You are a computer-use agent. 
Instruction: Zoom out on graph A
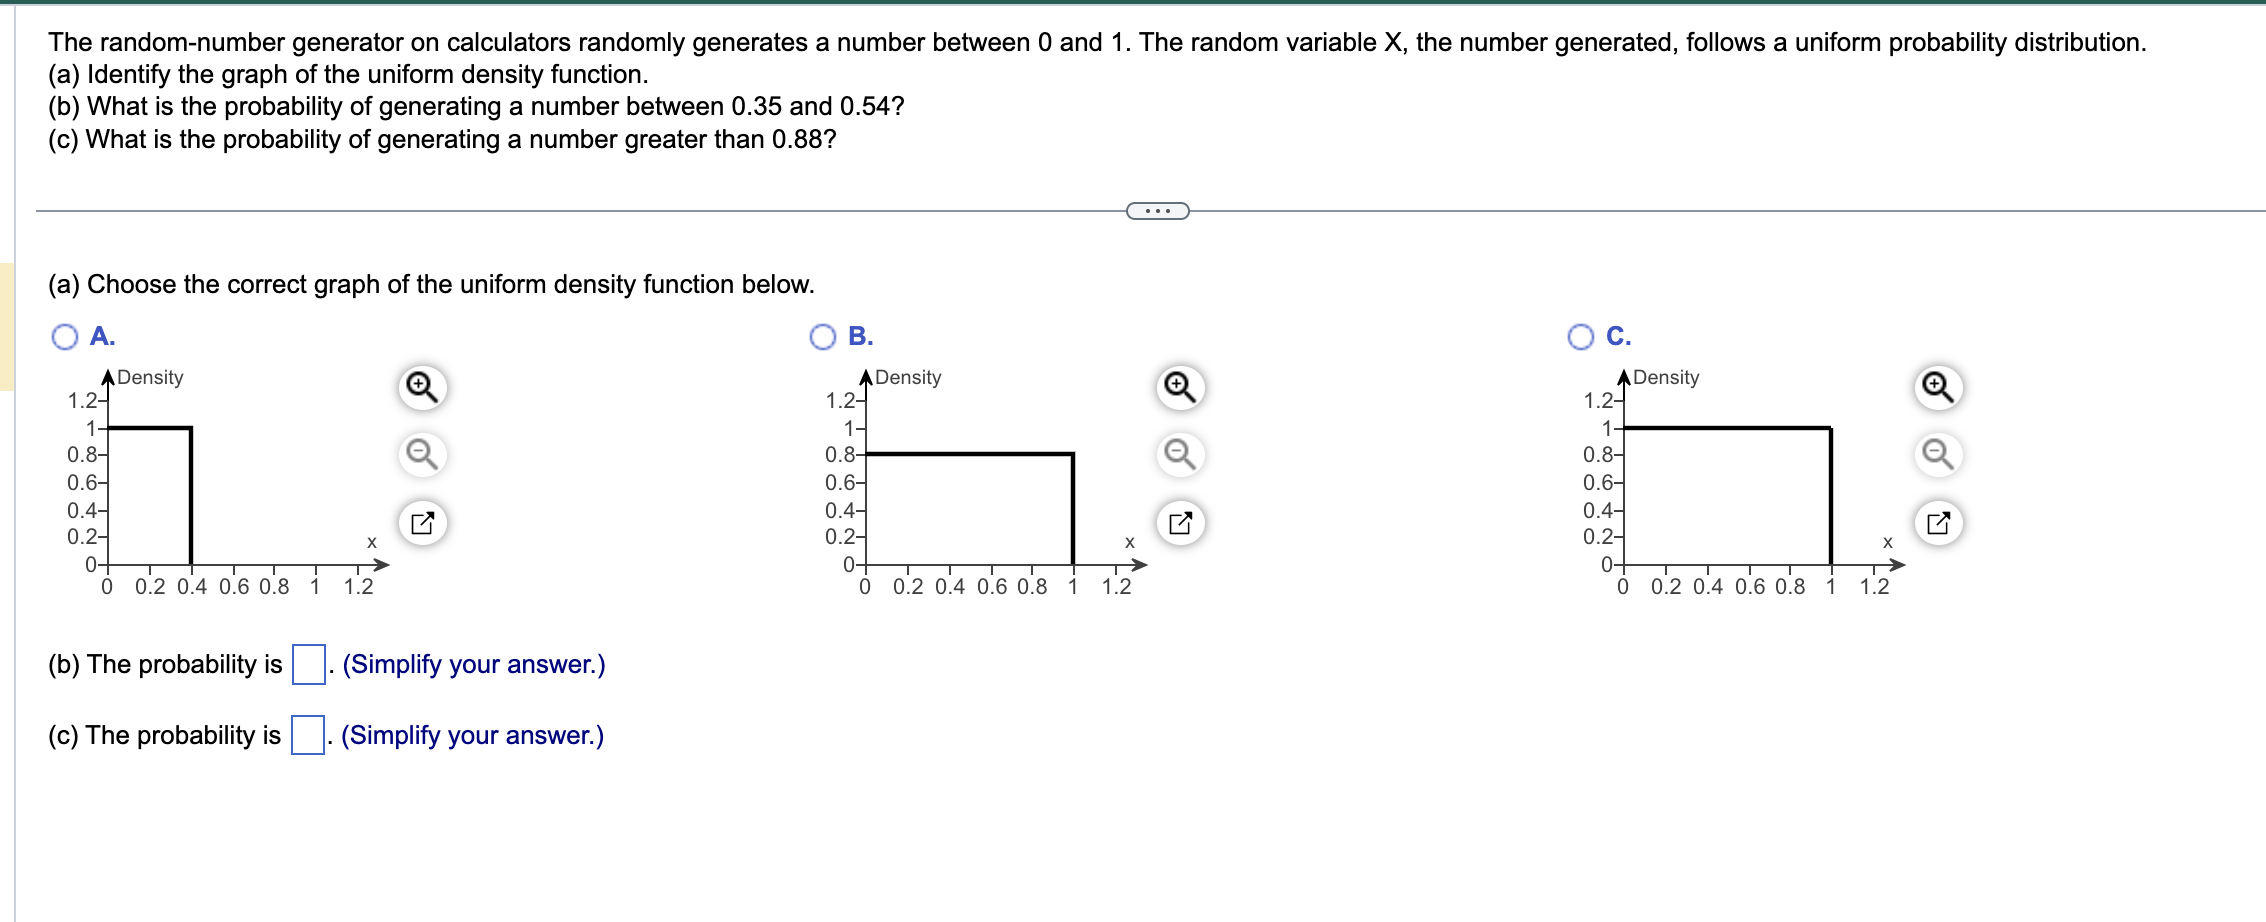[x=422, y=454]
